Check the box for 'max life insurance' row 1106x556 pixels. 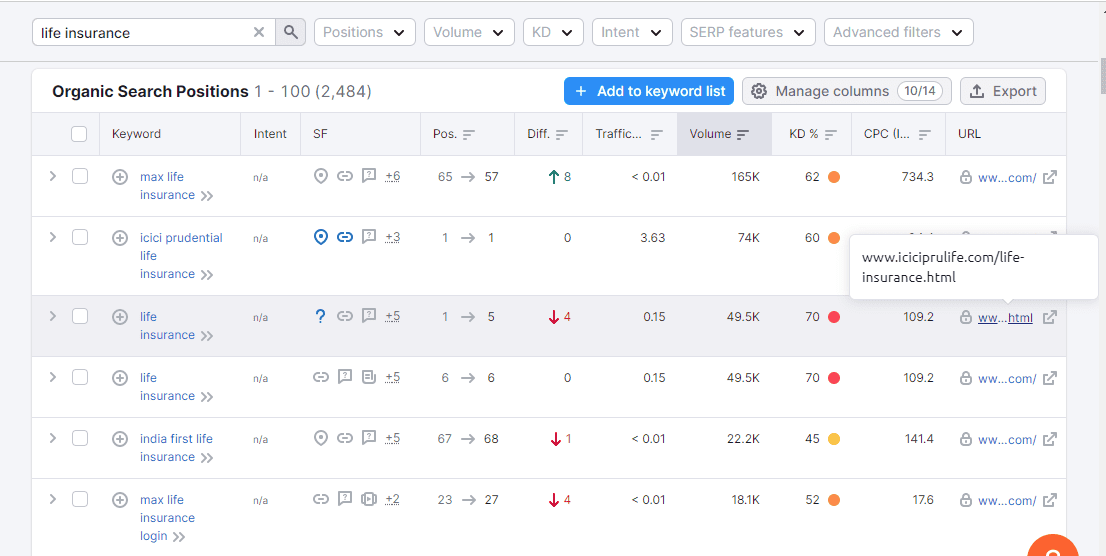click(80, 176)
